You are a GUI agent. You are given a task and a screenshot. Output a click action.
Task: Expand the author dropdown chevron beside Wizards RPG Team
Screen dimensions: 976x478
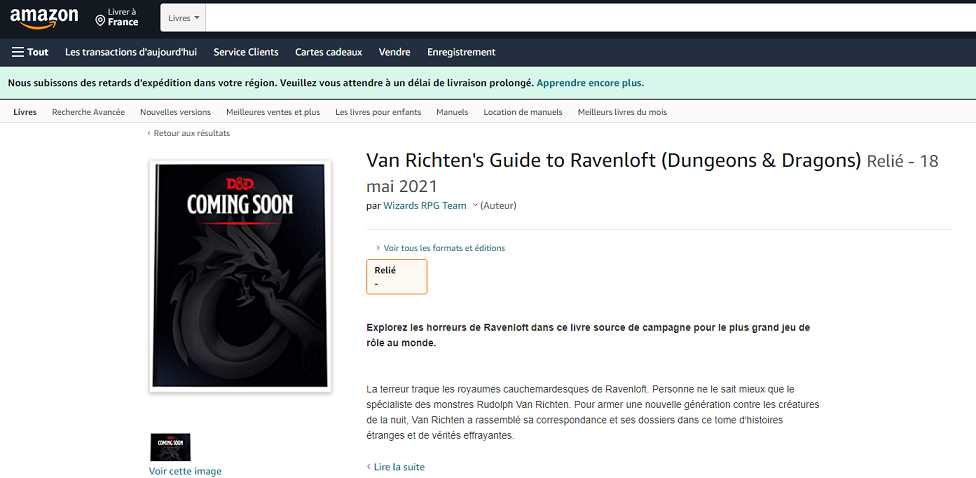coord(475,205)
